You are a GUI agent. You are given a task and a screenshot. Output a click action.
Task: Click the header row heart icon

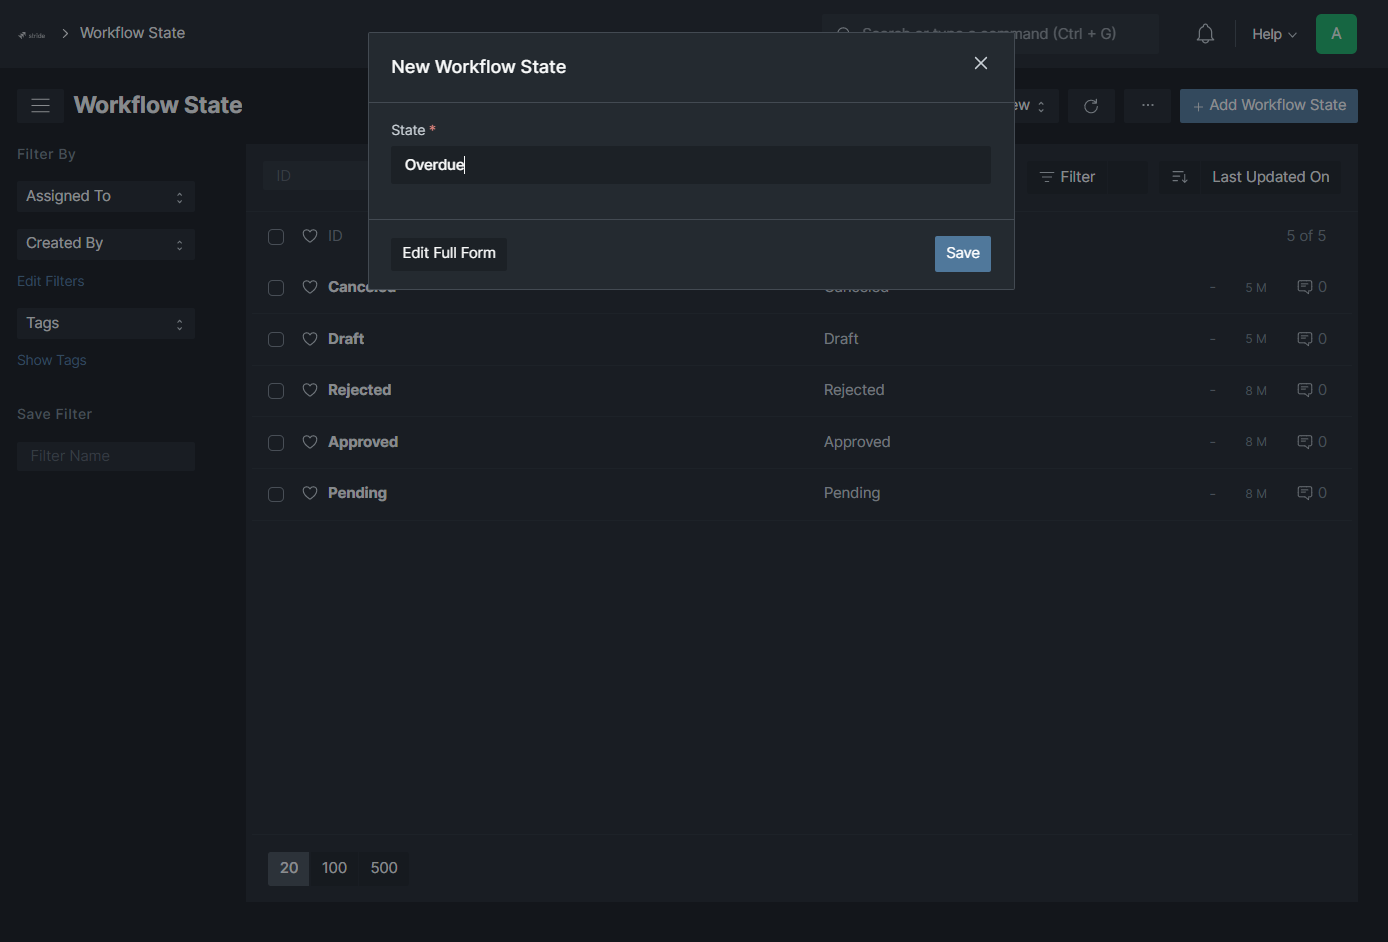(x=310, y=236)
